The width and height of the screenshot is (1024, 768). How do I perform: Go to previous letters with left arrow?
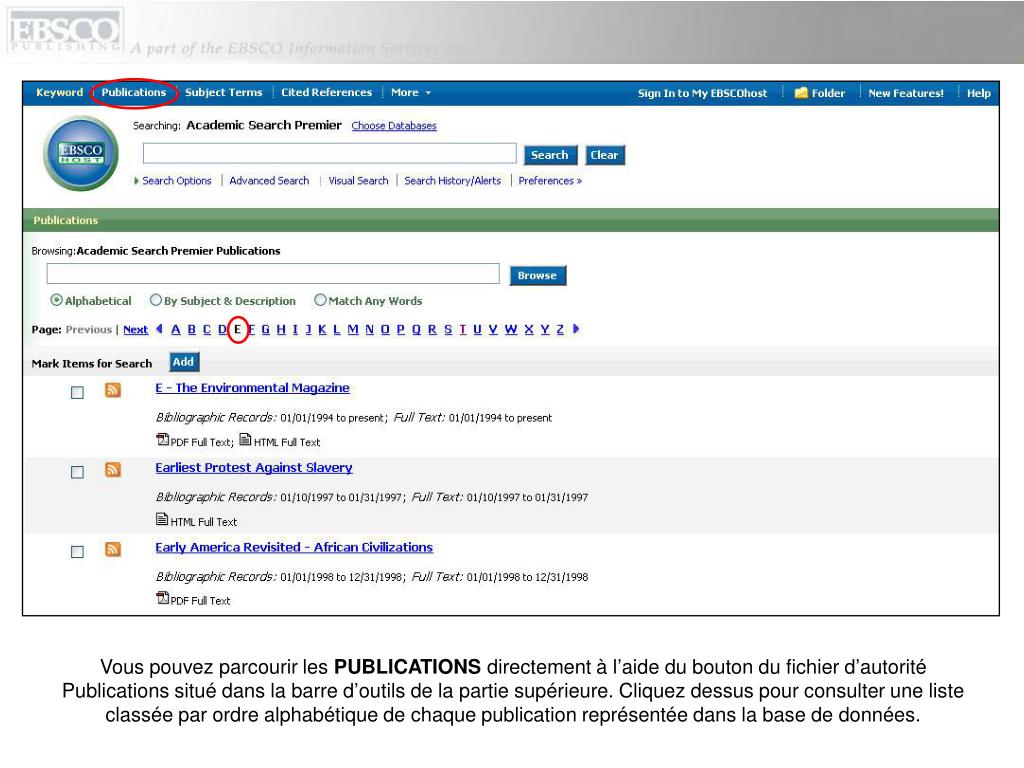click(x=159, y=329)
